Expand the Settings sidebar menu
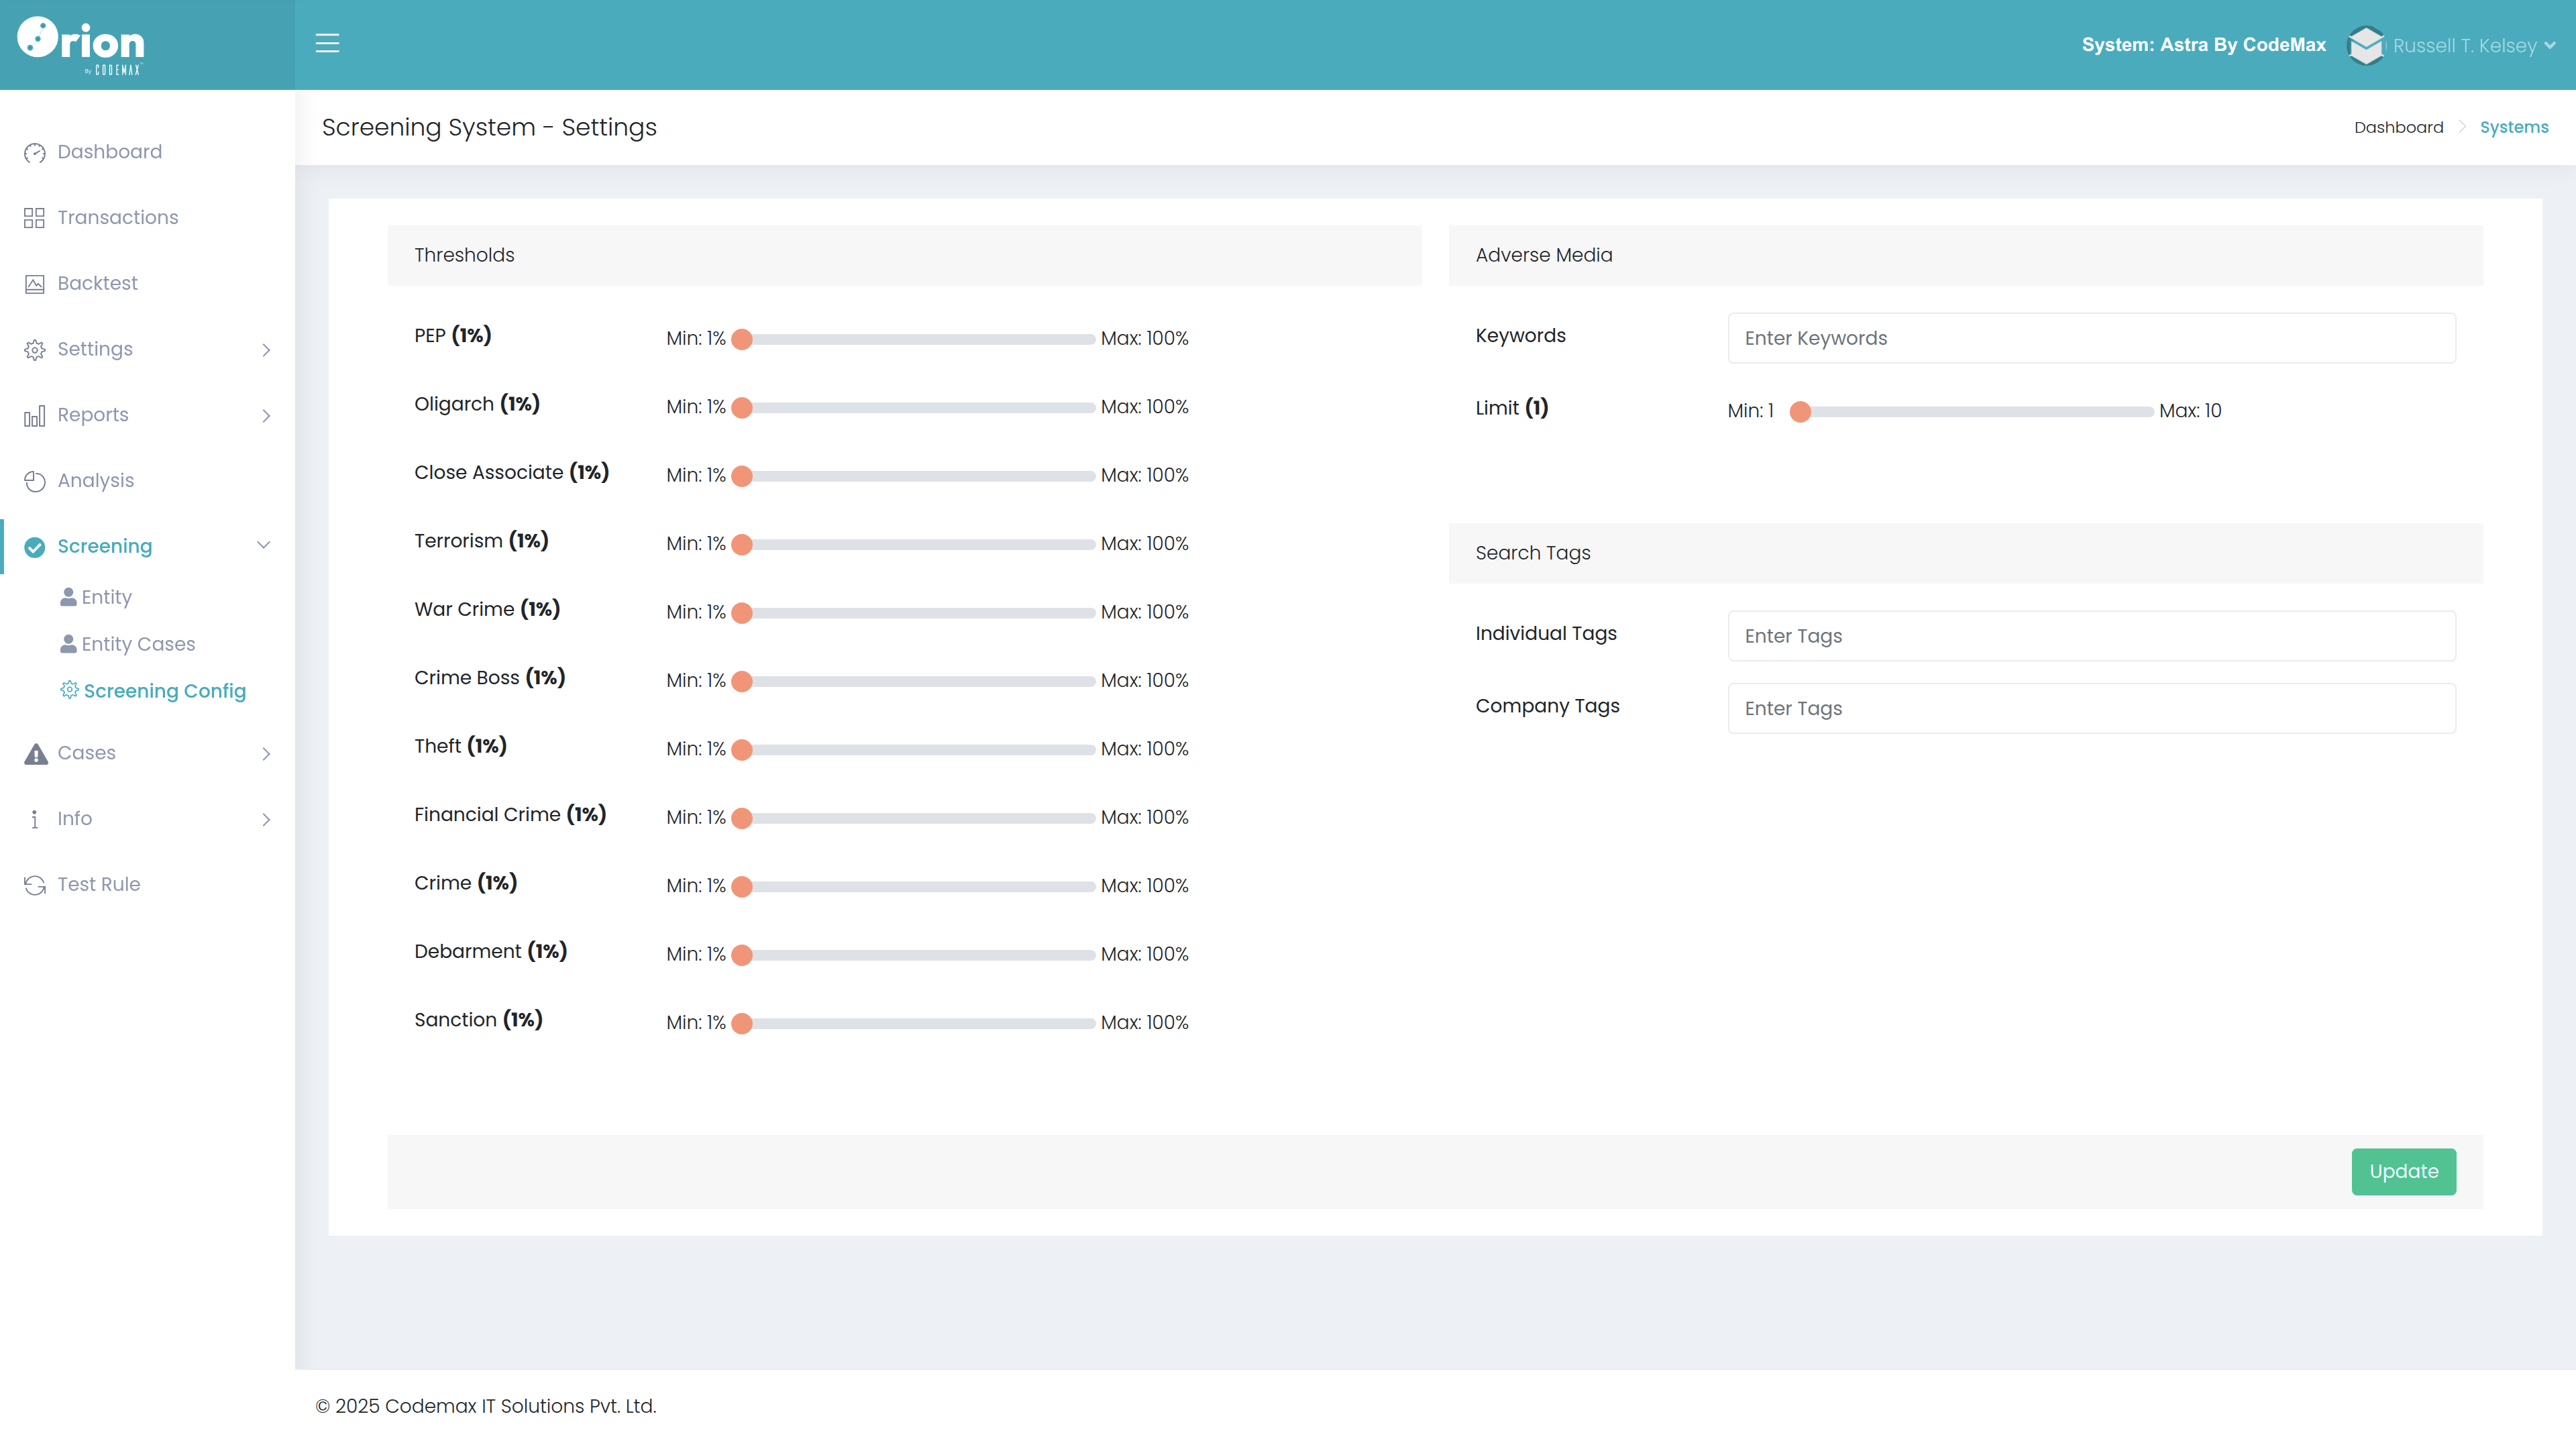2576x1449 pixels. pos(147,349)
